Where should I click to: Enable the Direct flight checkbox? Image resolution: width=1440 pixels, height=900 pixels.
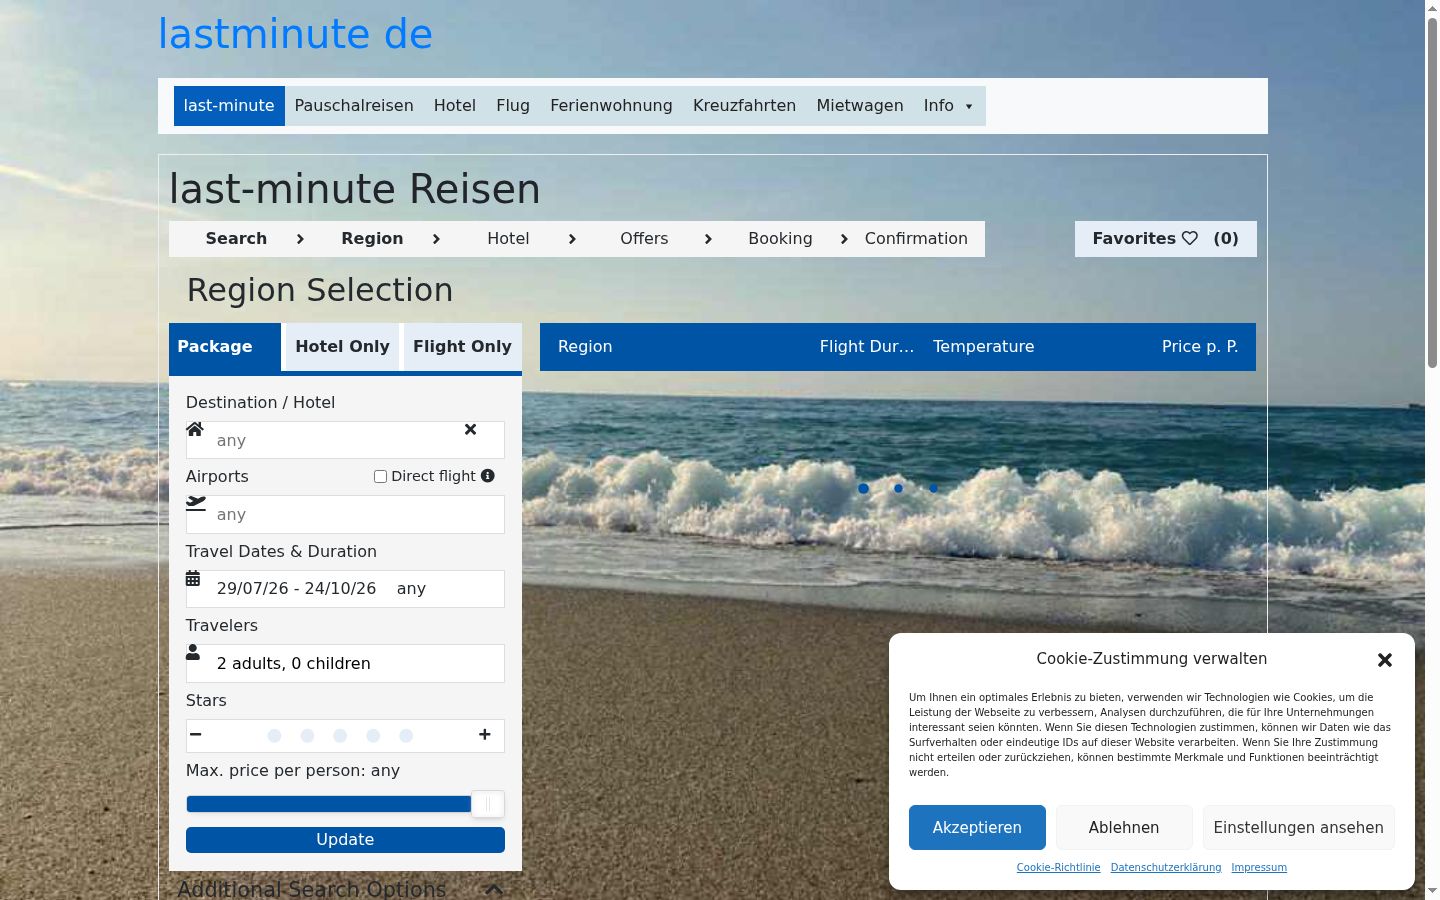point(380,477)
